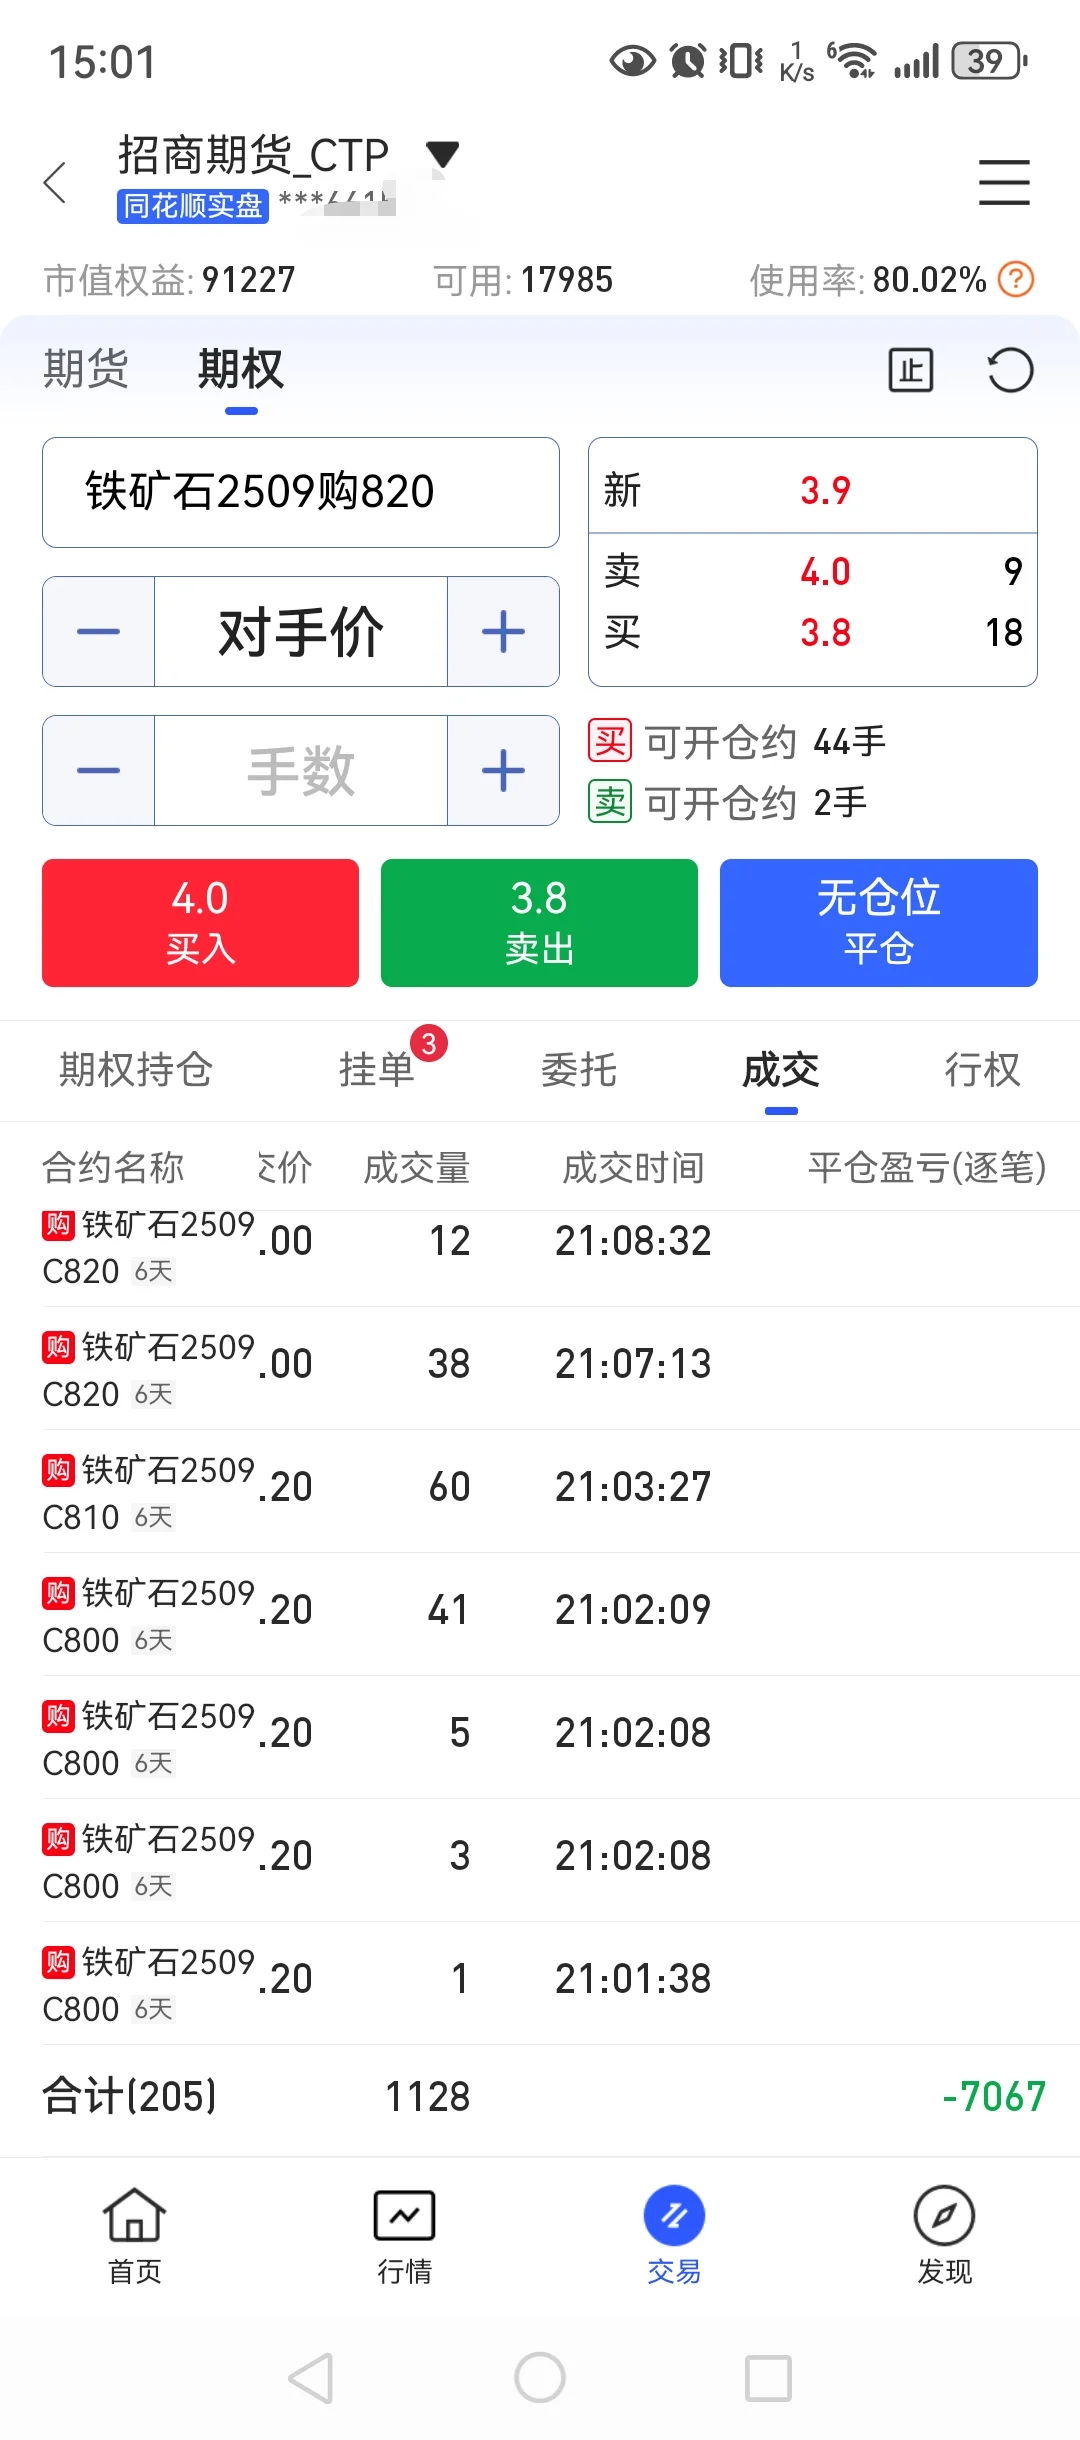This screenshot has height=2440, width=1080.
Task: Select the C810 trade at 21:03:27
Action: (x=540, y=1492)
